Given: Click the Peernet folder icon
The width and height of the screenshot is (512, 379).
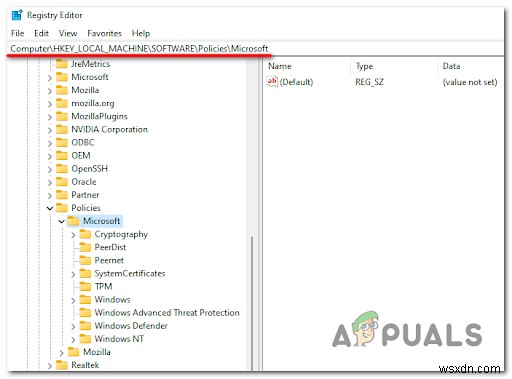Looking at the screenshot, I should click(85, 260).
